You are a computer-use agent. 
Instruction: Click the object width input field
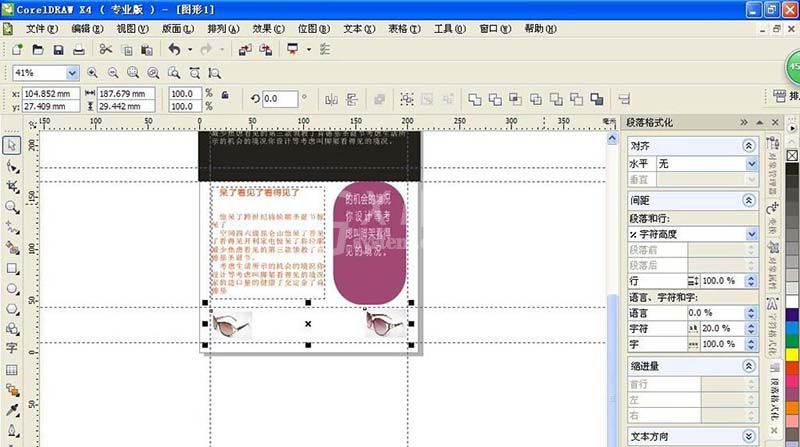126,94
